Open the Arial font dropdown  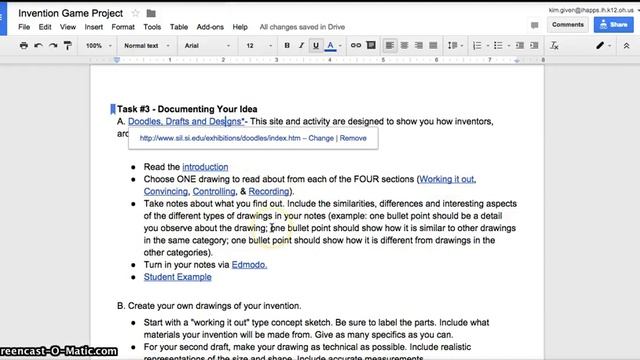point(207,46)
